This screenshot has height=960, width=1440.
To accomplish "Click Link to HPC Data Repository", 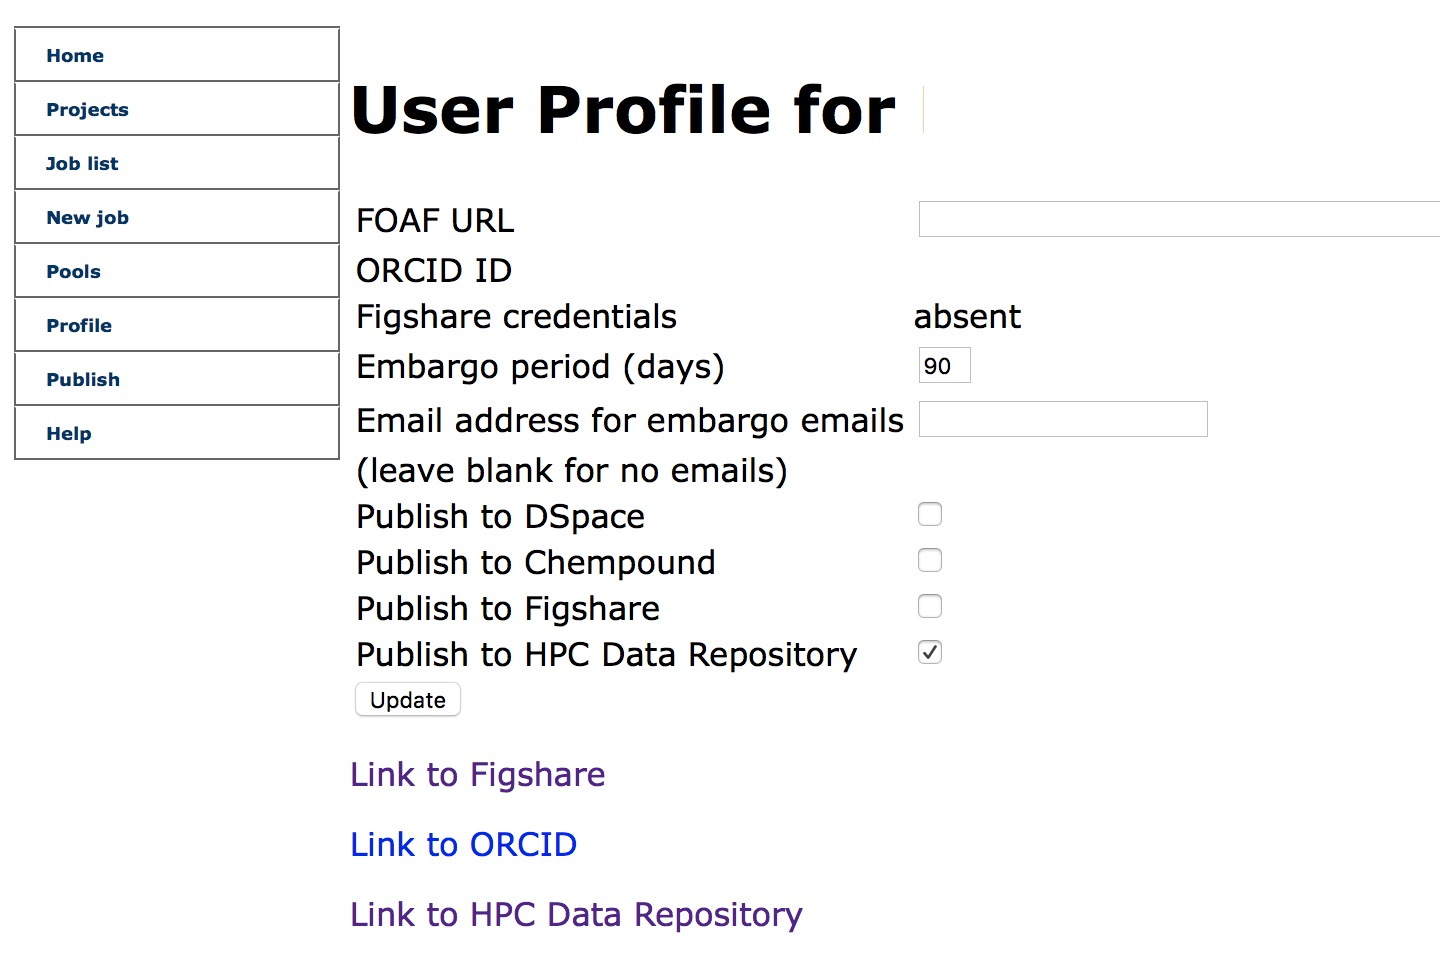I will 576,915.
